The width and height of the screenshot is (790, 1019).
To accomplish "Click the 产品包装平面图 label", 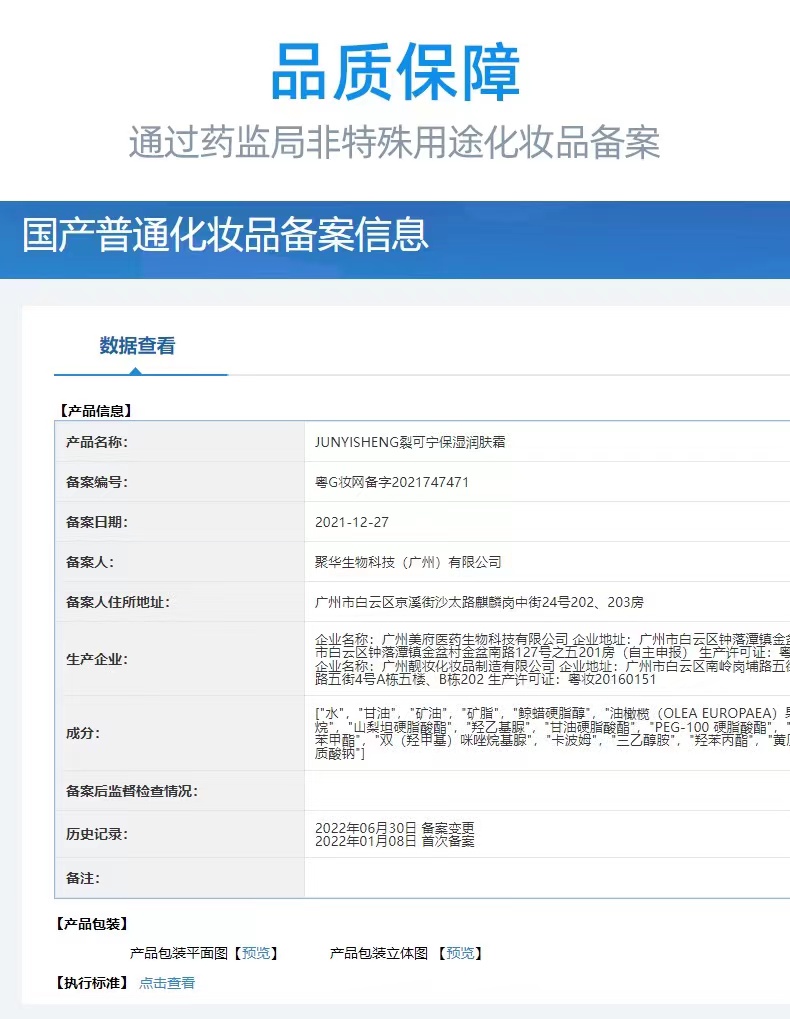I will tap(179, 953).
